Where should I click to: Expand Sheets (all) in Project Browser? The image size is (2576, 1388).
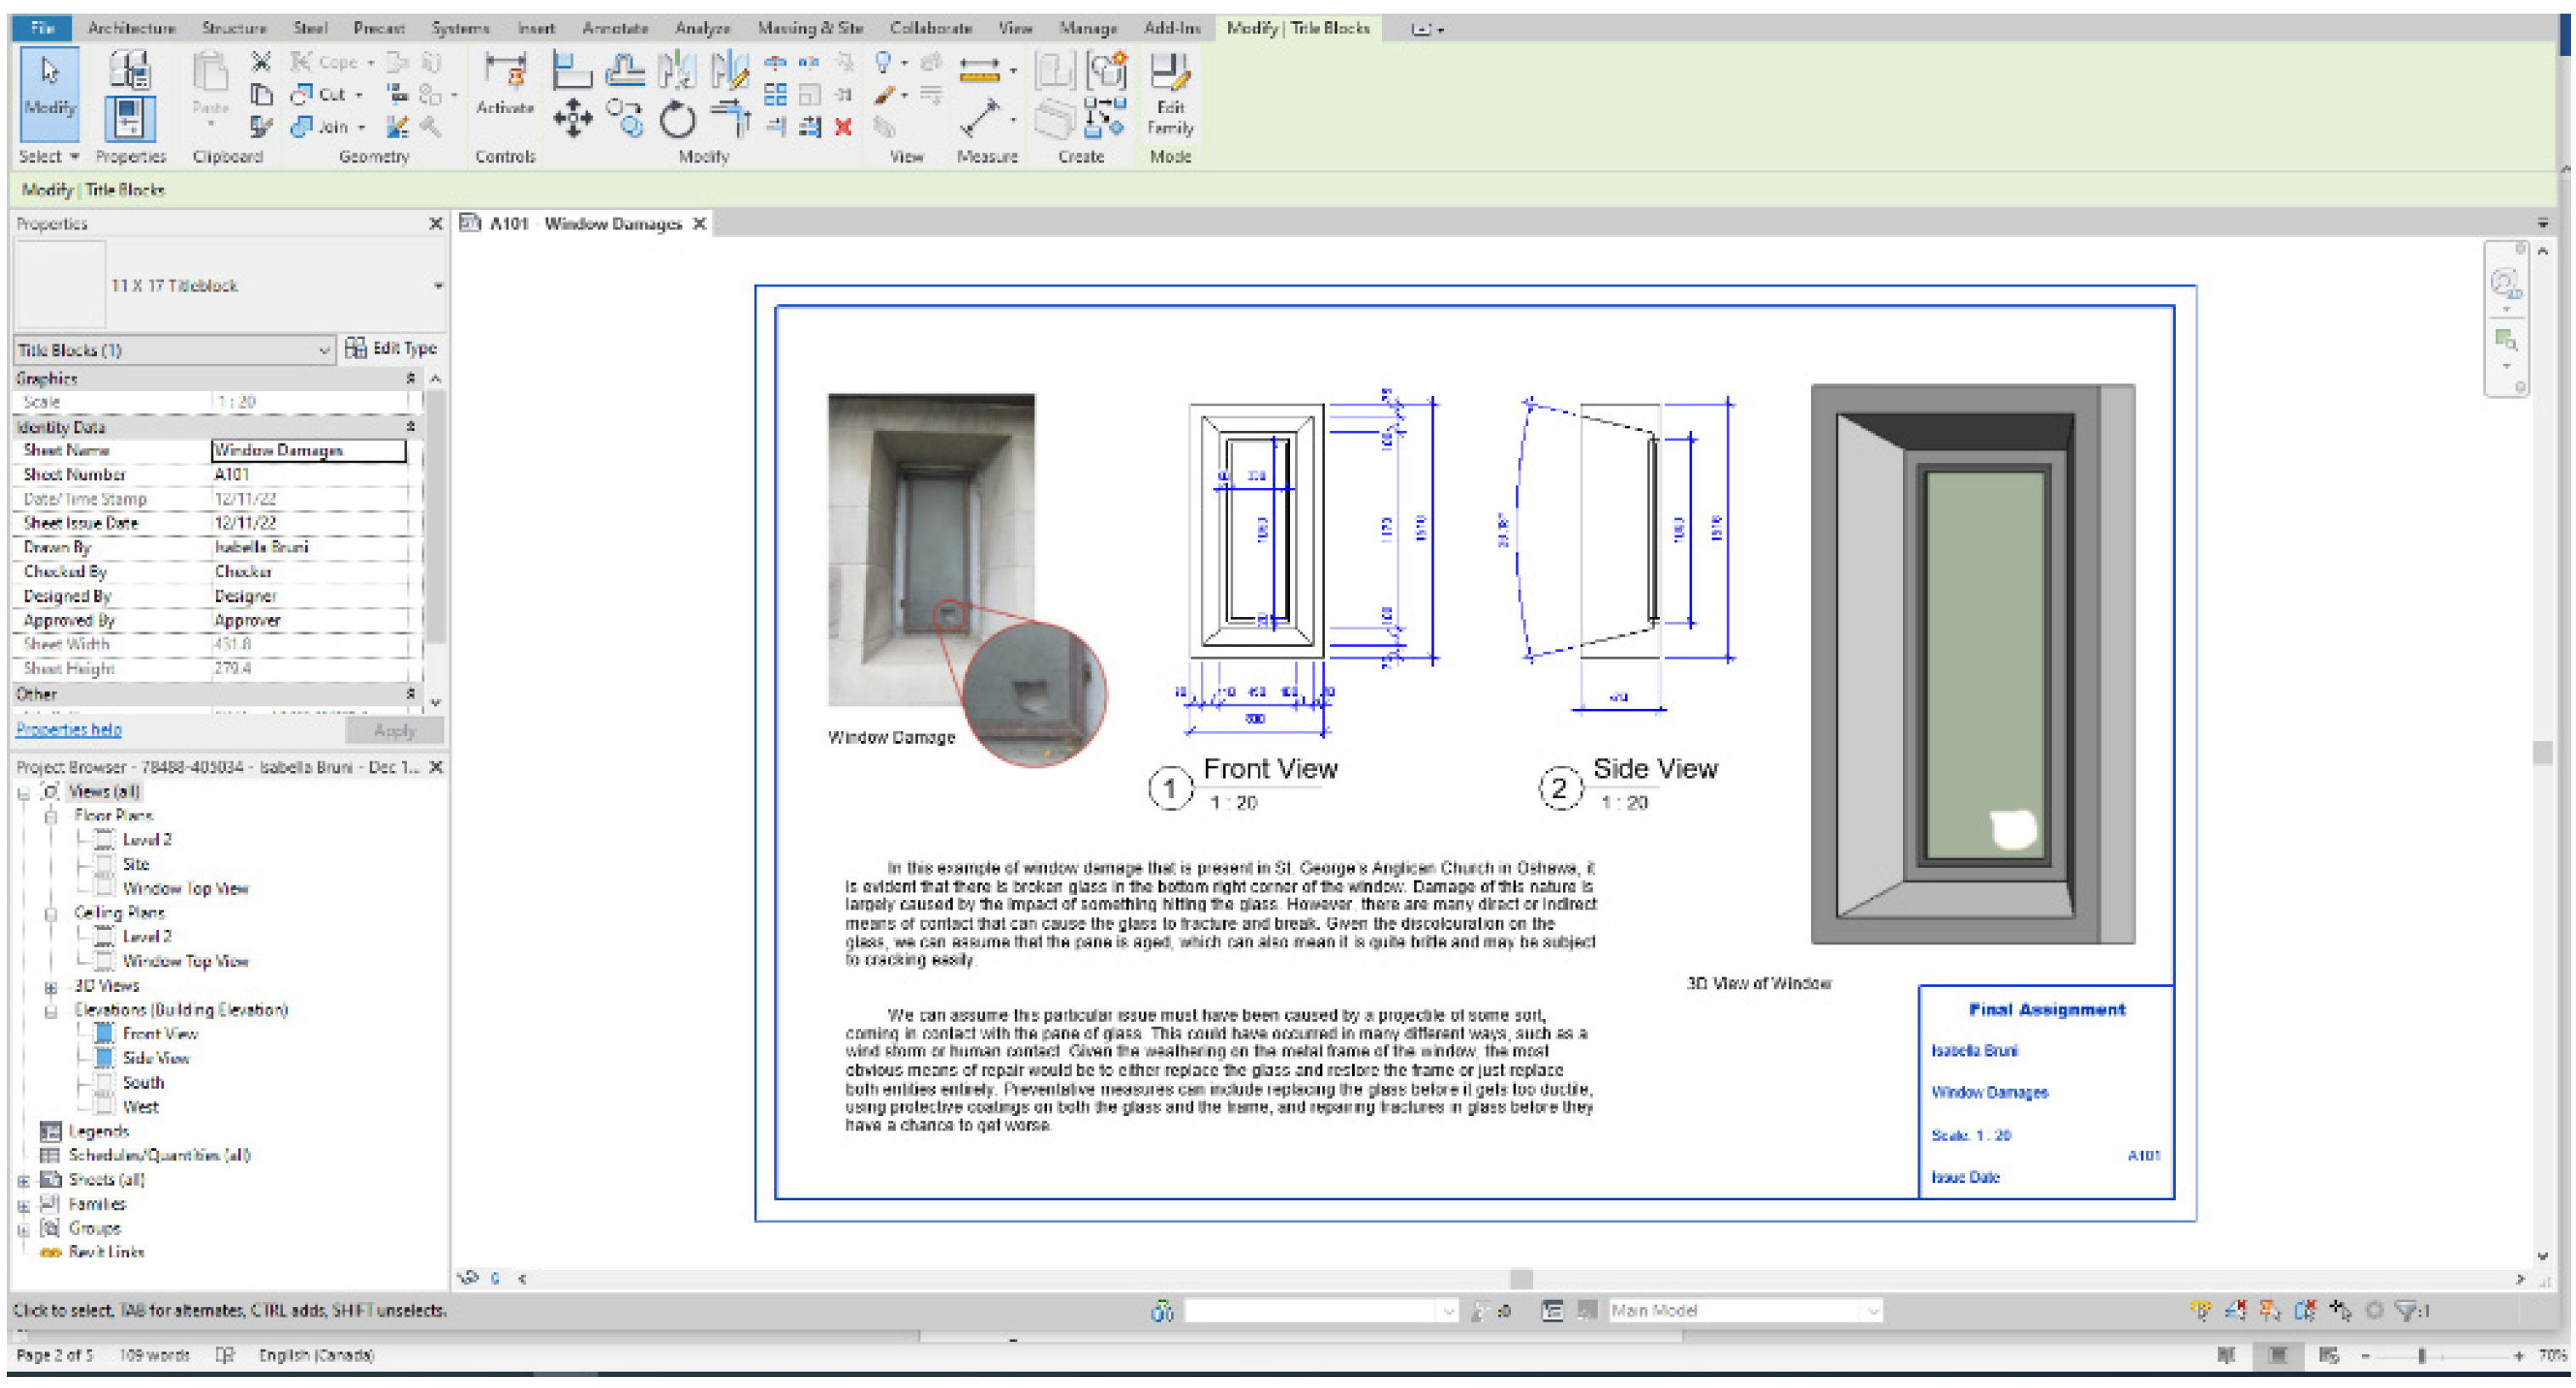tap(23, 1181)
